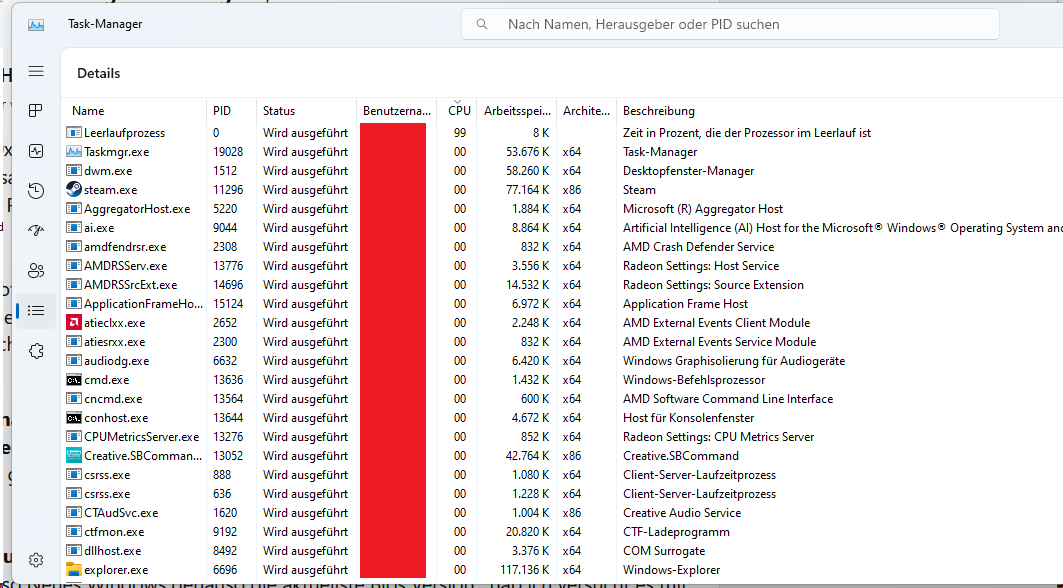The image size is (1063, 588).
Task: Click the Desktopfenster-Manager description
Action: click(x=688, y=171)
